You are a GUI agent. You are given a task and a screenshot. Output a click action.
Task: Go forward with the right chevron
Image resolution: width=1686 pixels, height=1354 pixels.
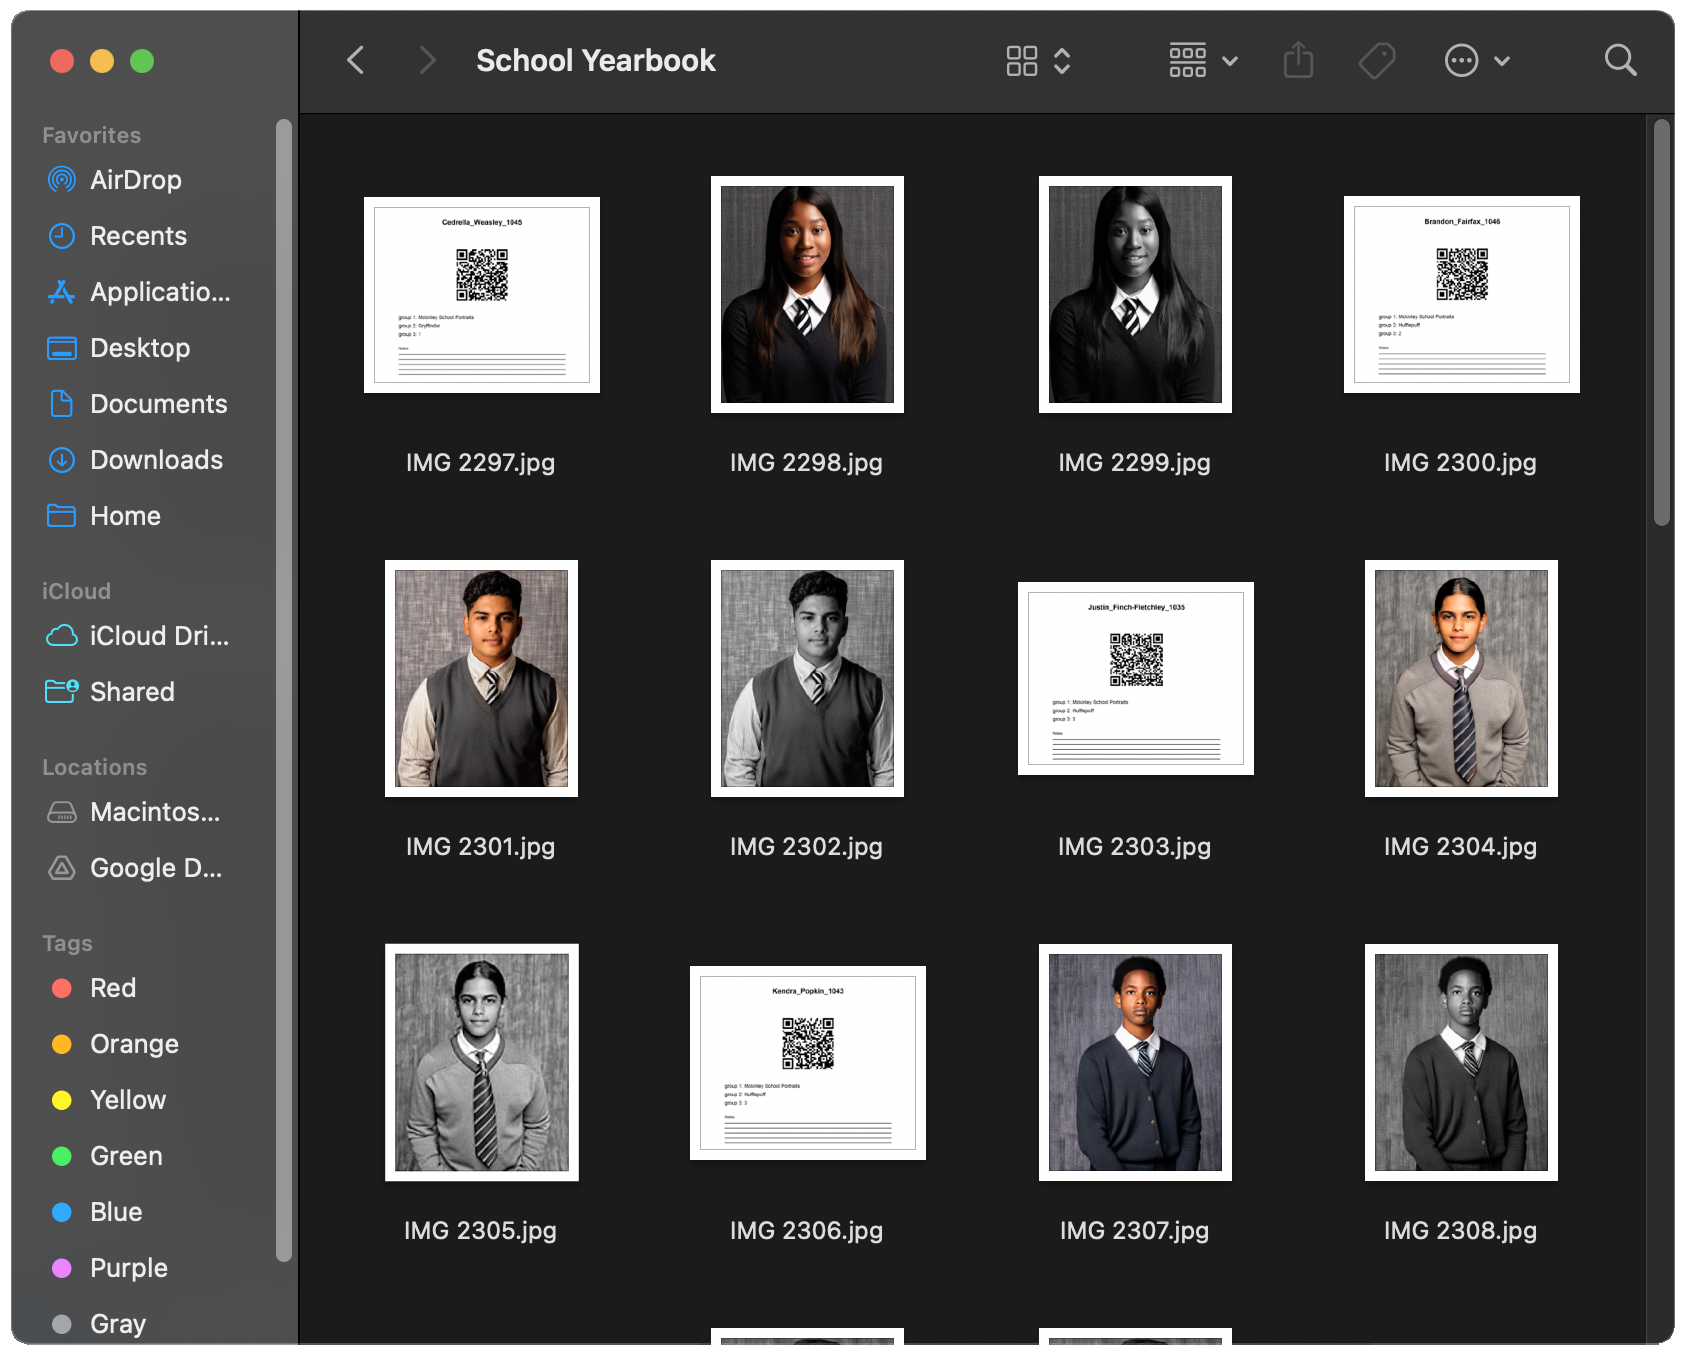pyautogui.click(x=427, y=61)
